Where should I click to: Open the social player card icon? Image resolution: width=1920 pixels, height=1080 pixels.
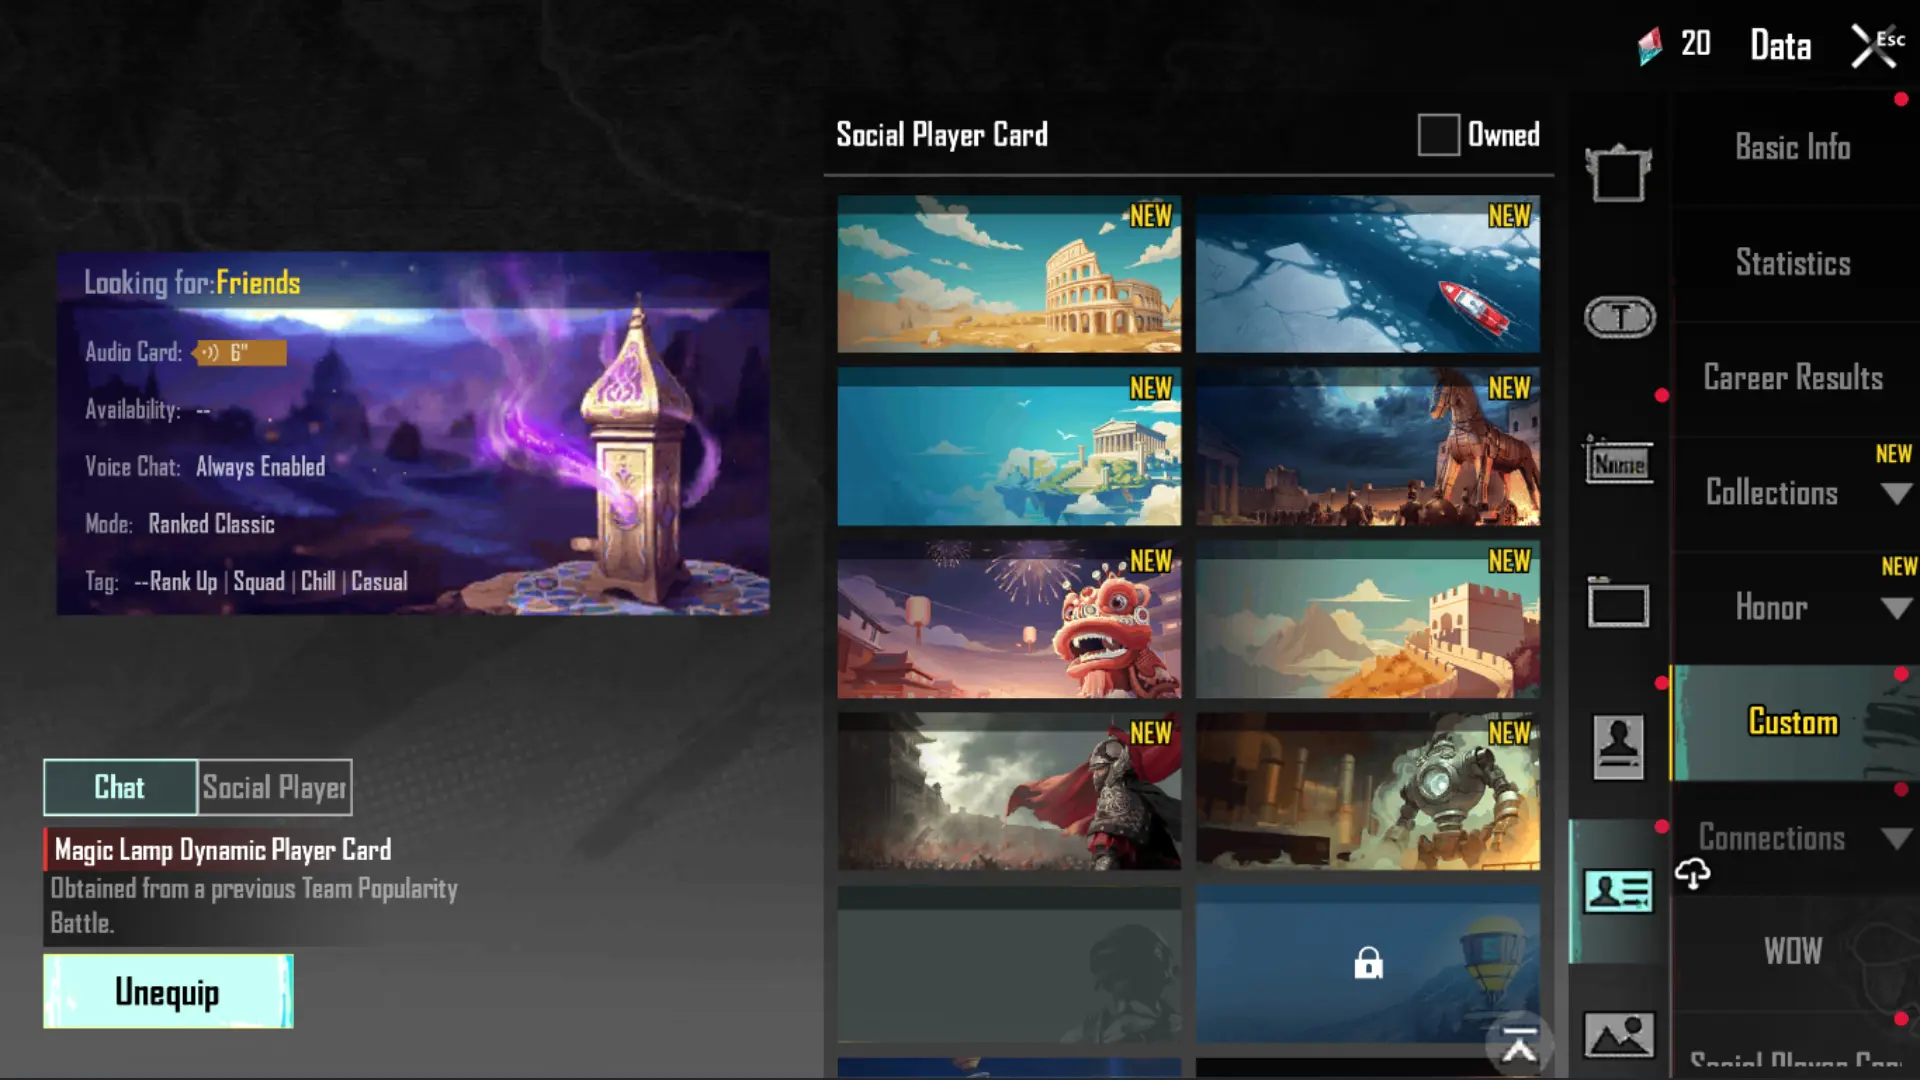(1618, 890)
